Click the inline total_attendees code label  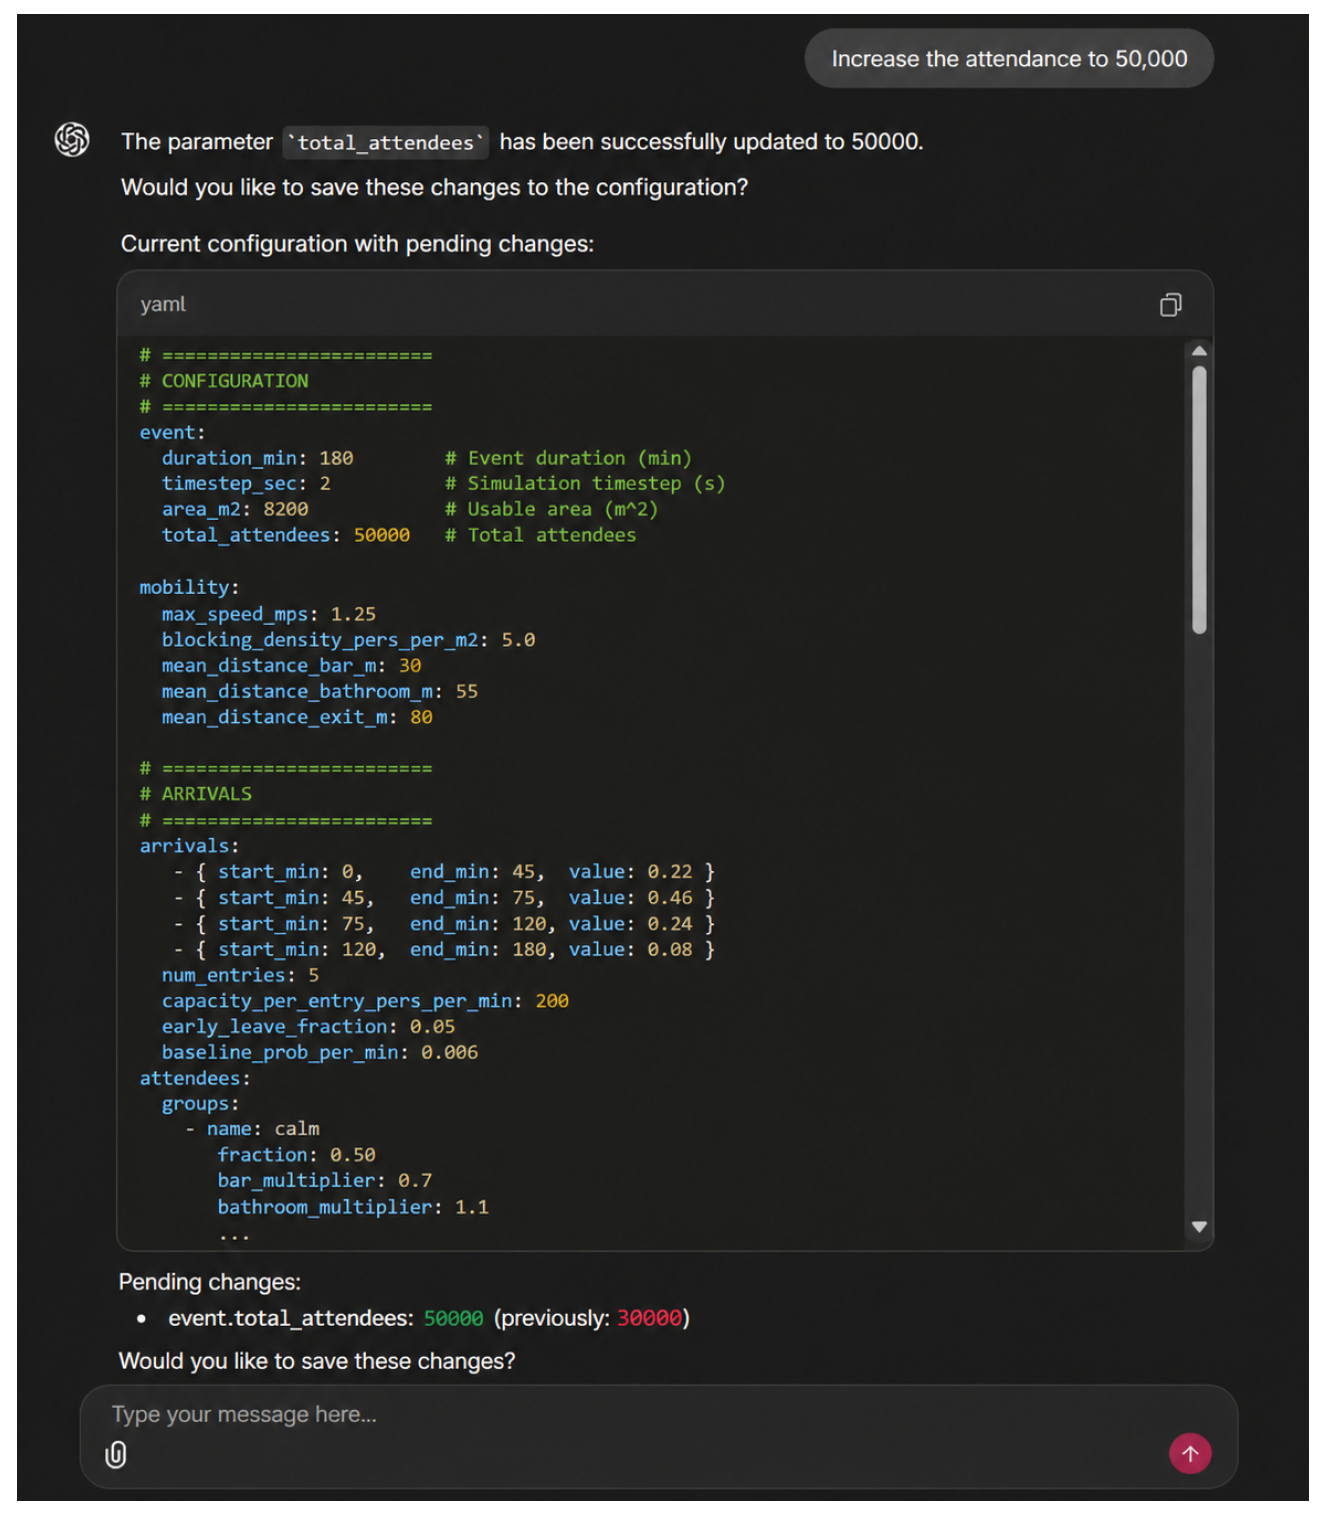(386, 143)
